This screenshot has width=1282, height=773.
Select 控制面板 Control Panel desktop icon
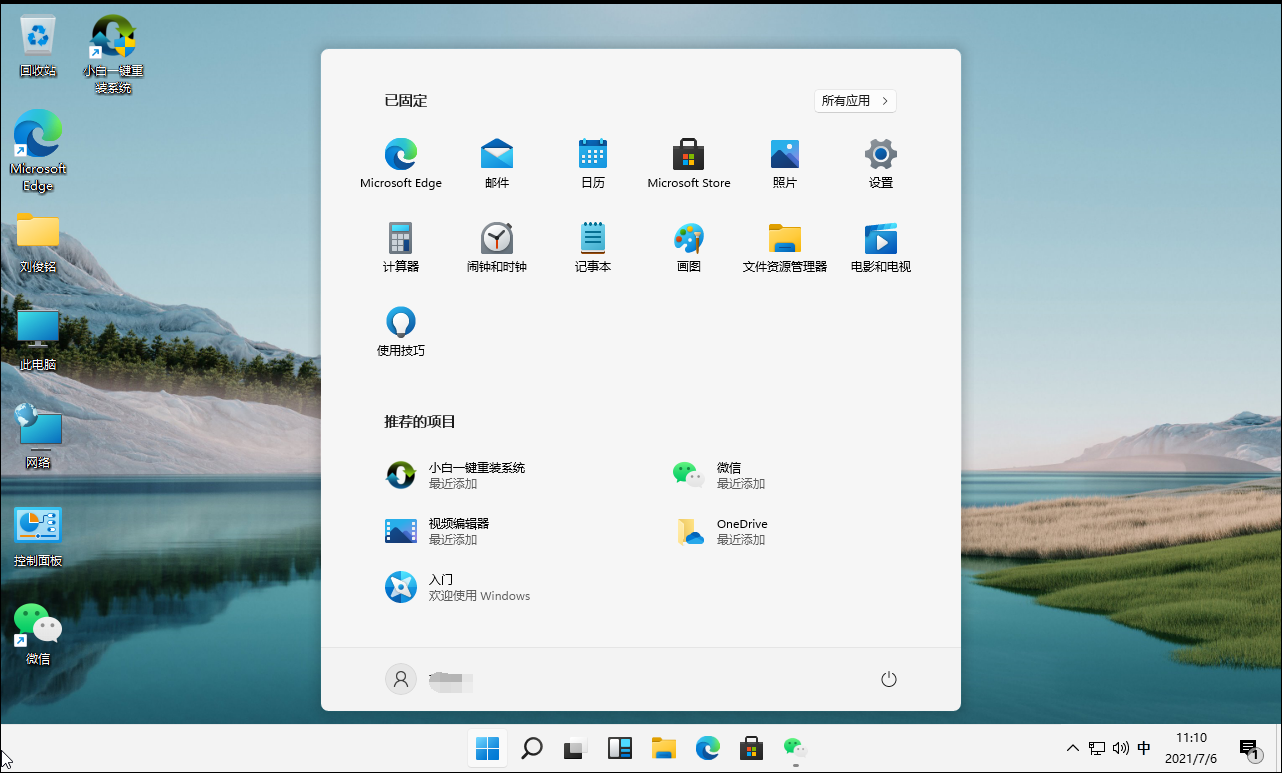(38, 537)
